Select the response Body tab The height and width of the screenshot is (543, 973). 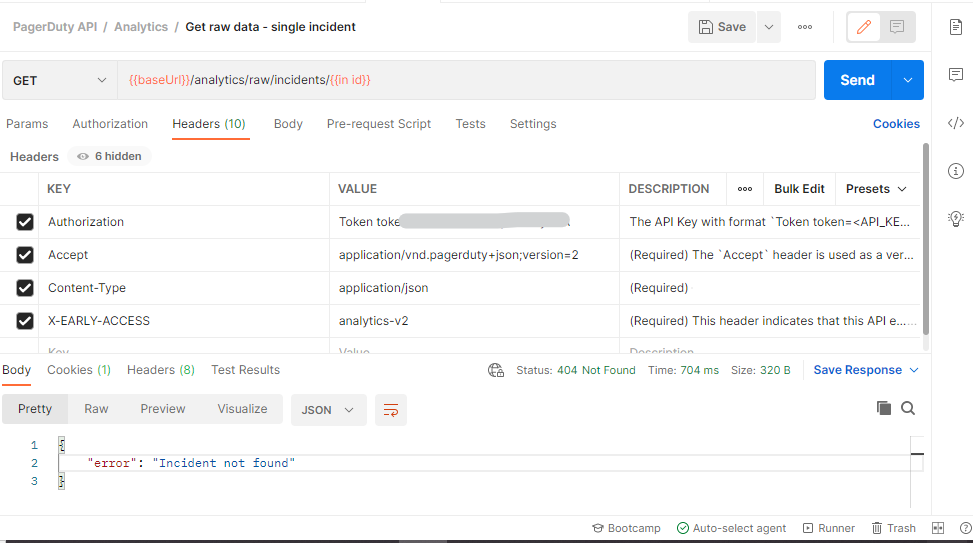tap(16, 370)
